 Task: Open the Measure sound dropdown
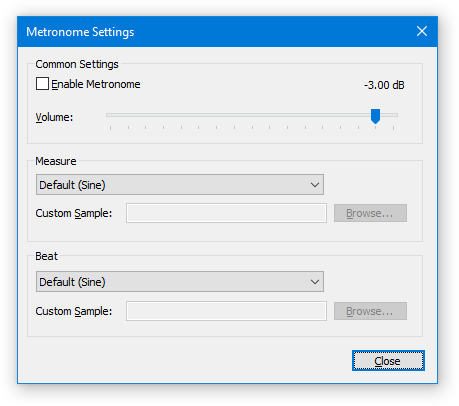point(180,185)
